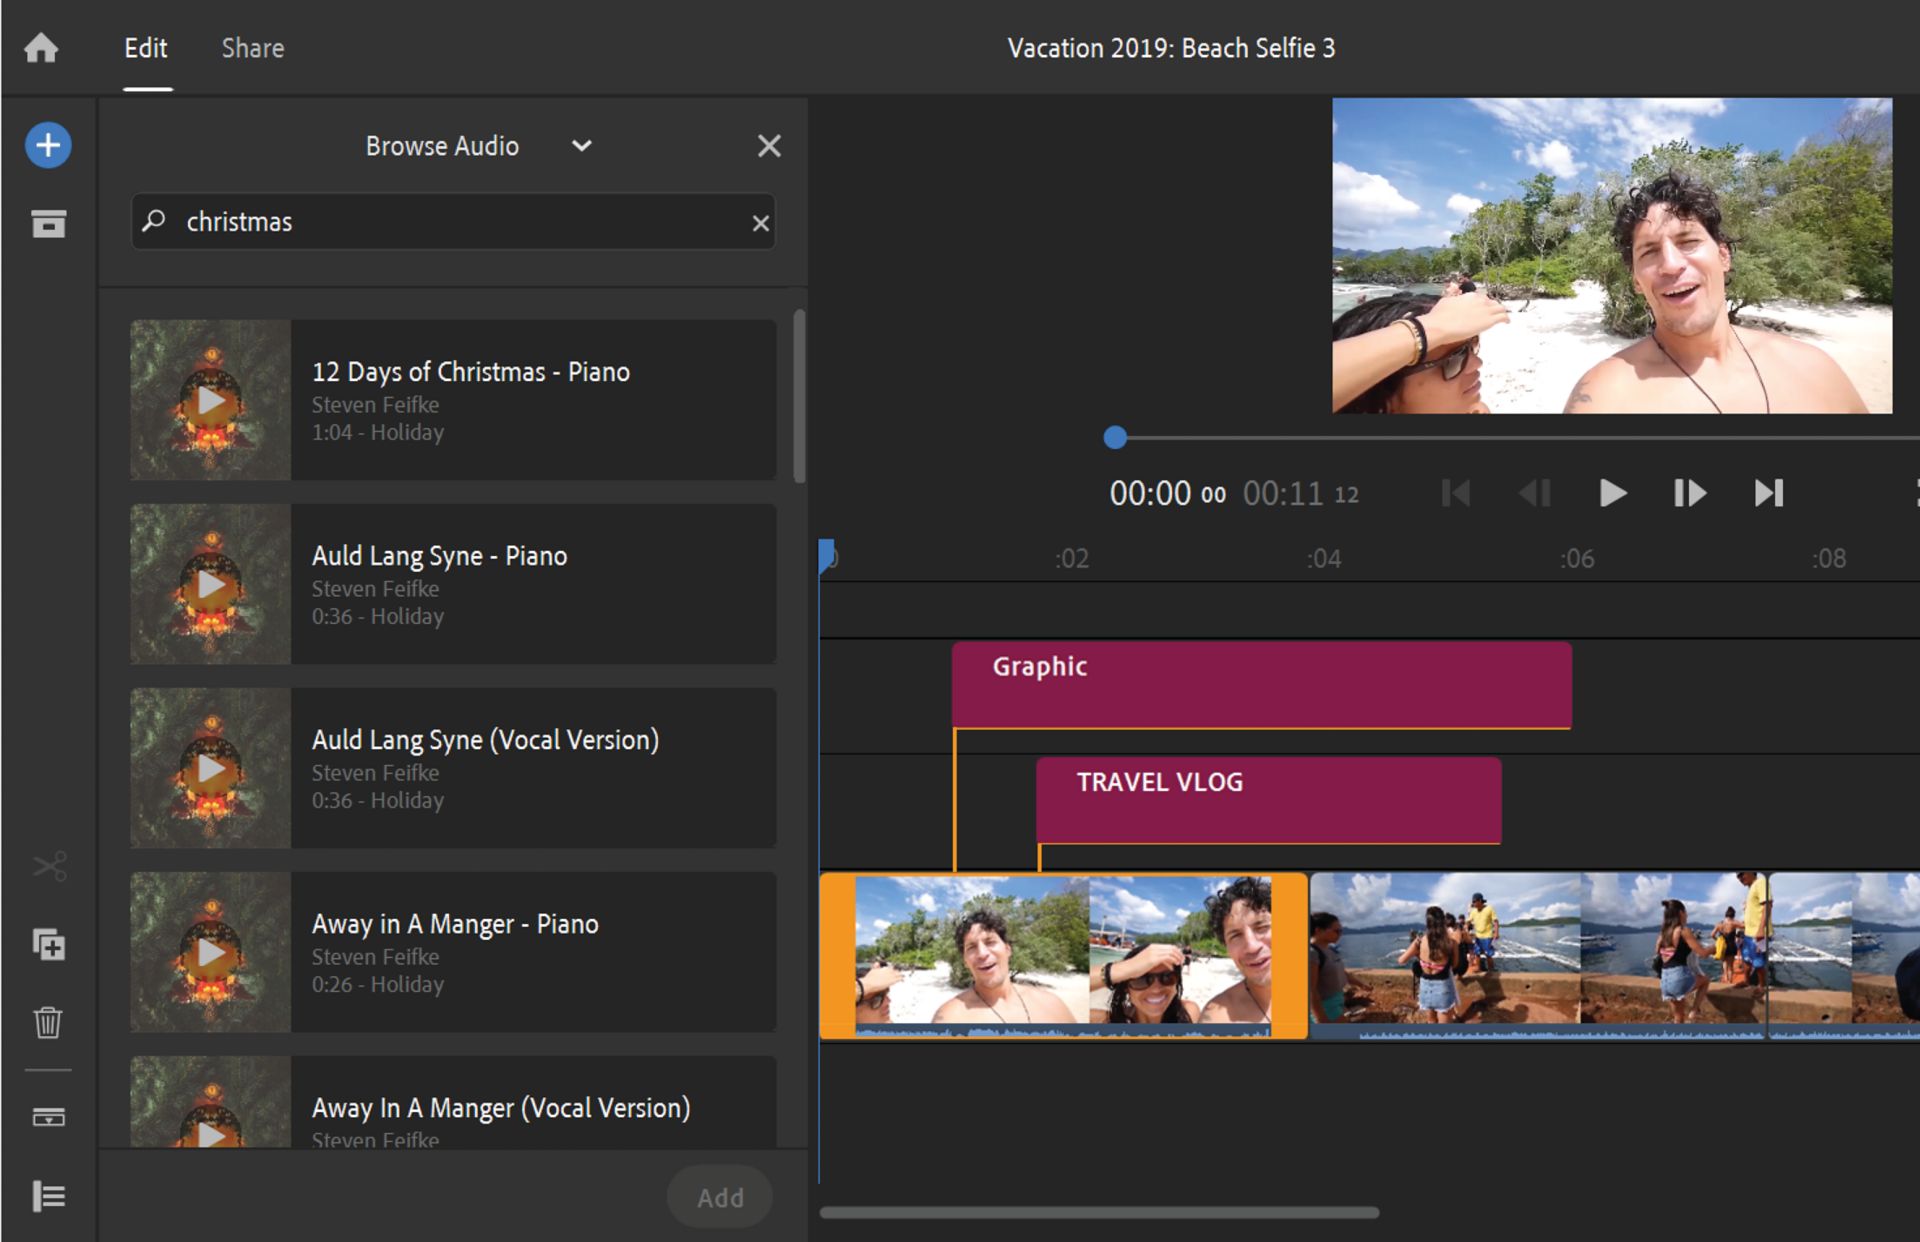
Task: Click the Delete trash icon
Action: [x=48, y=1022]
